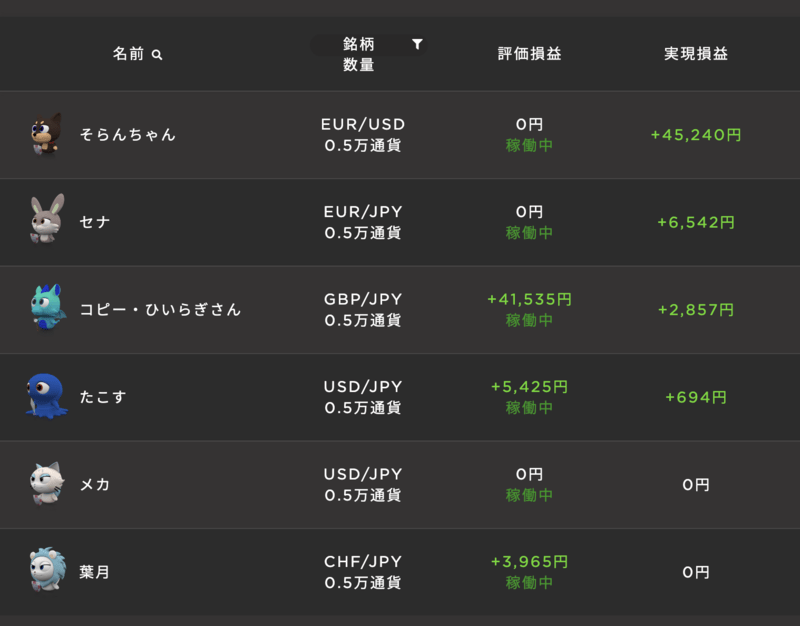Viewport: 800px width, 626px height.
Task: Click the search icon next to 名前
Action: click(157, 55)
